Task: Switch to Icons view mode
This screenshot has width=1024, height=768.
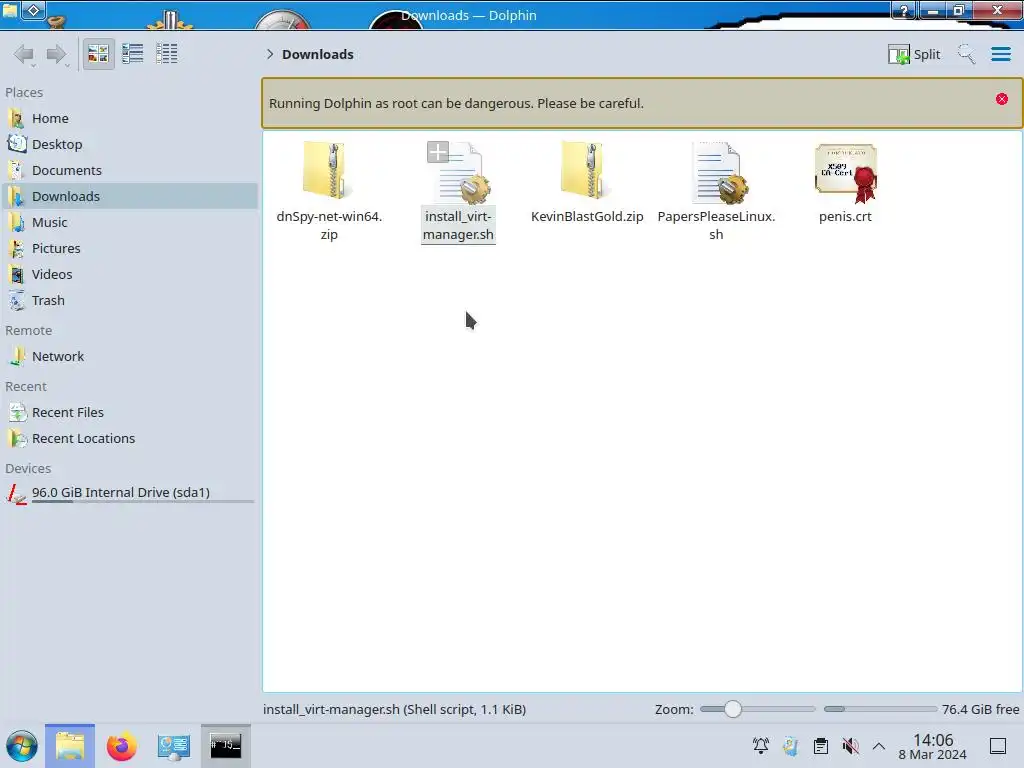Action: coord(98,54)
